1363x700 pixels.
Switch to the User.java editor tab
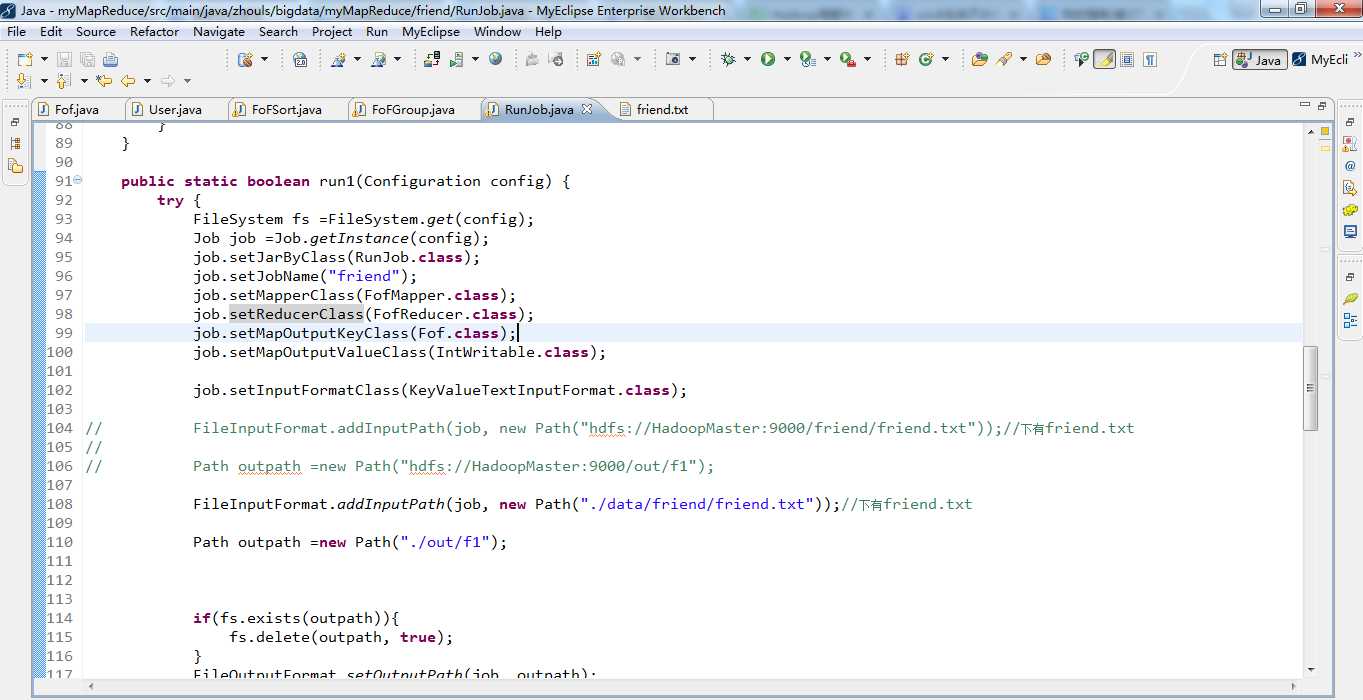click(175, 109)
